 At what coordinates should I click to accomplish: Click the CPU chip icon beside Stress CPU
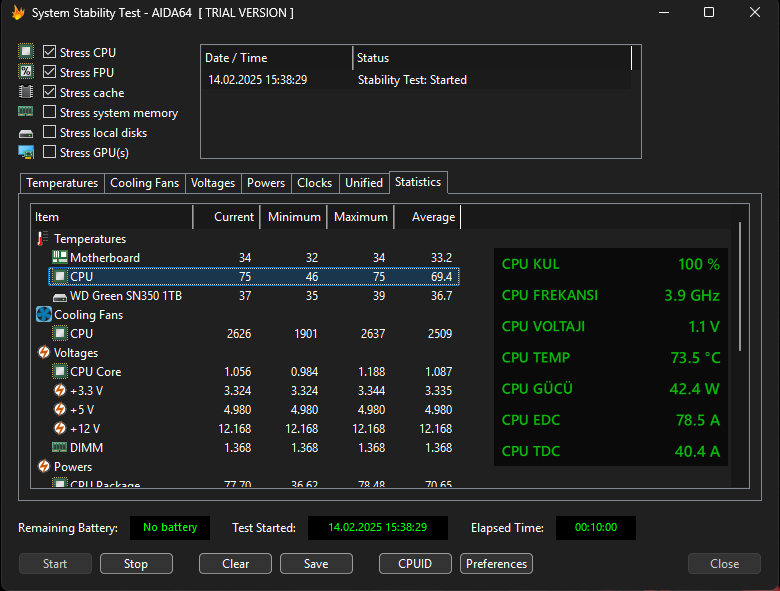tap(26, 51)
